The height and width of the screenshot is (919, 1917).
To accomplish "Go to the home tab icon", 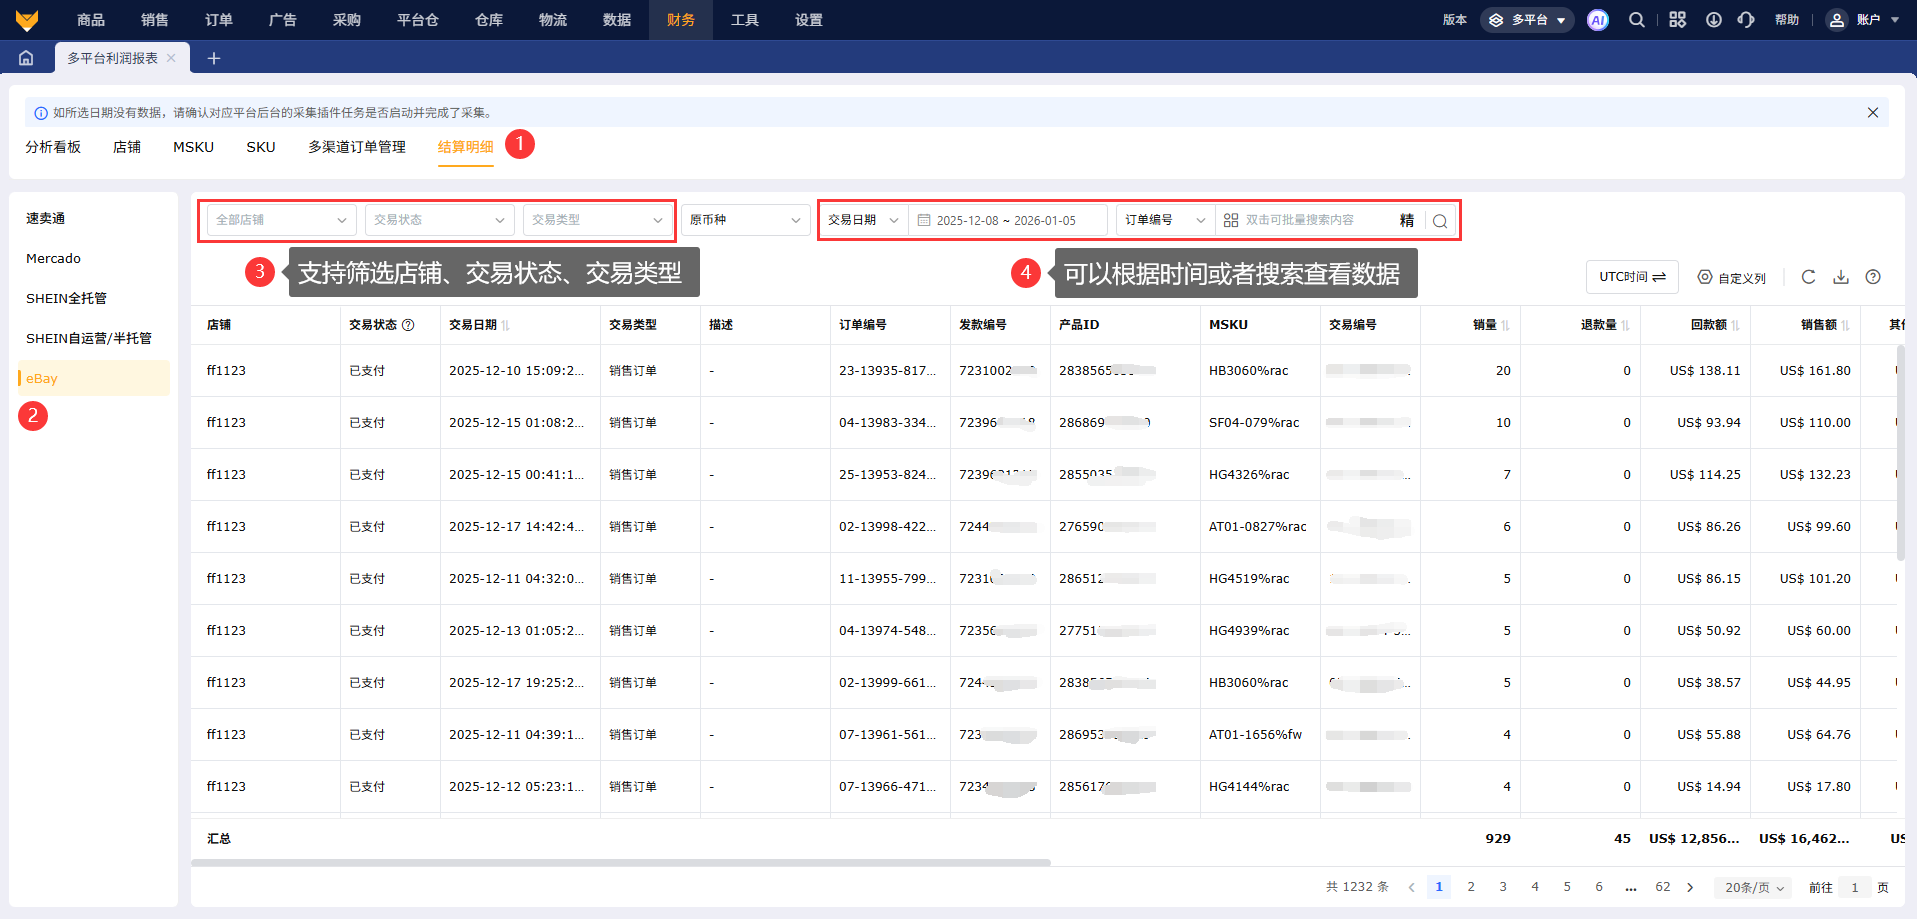I will pyautogui.click(x=26, y=58).
